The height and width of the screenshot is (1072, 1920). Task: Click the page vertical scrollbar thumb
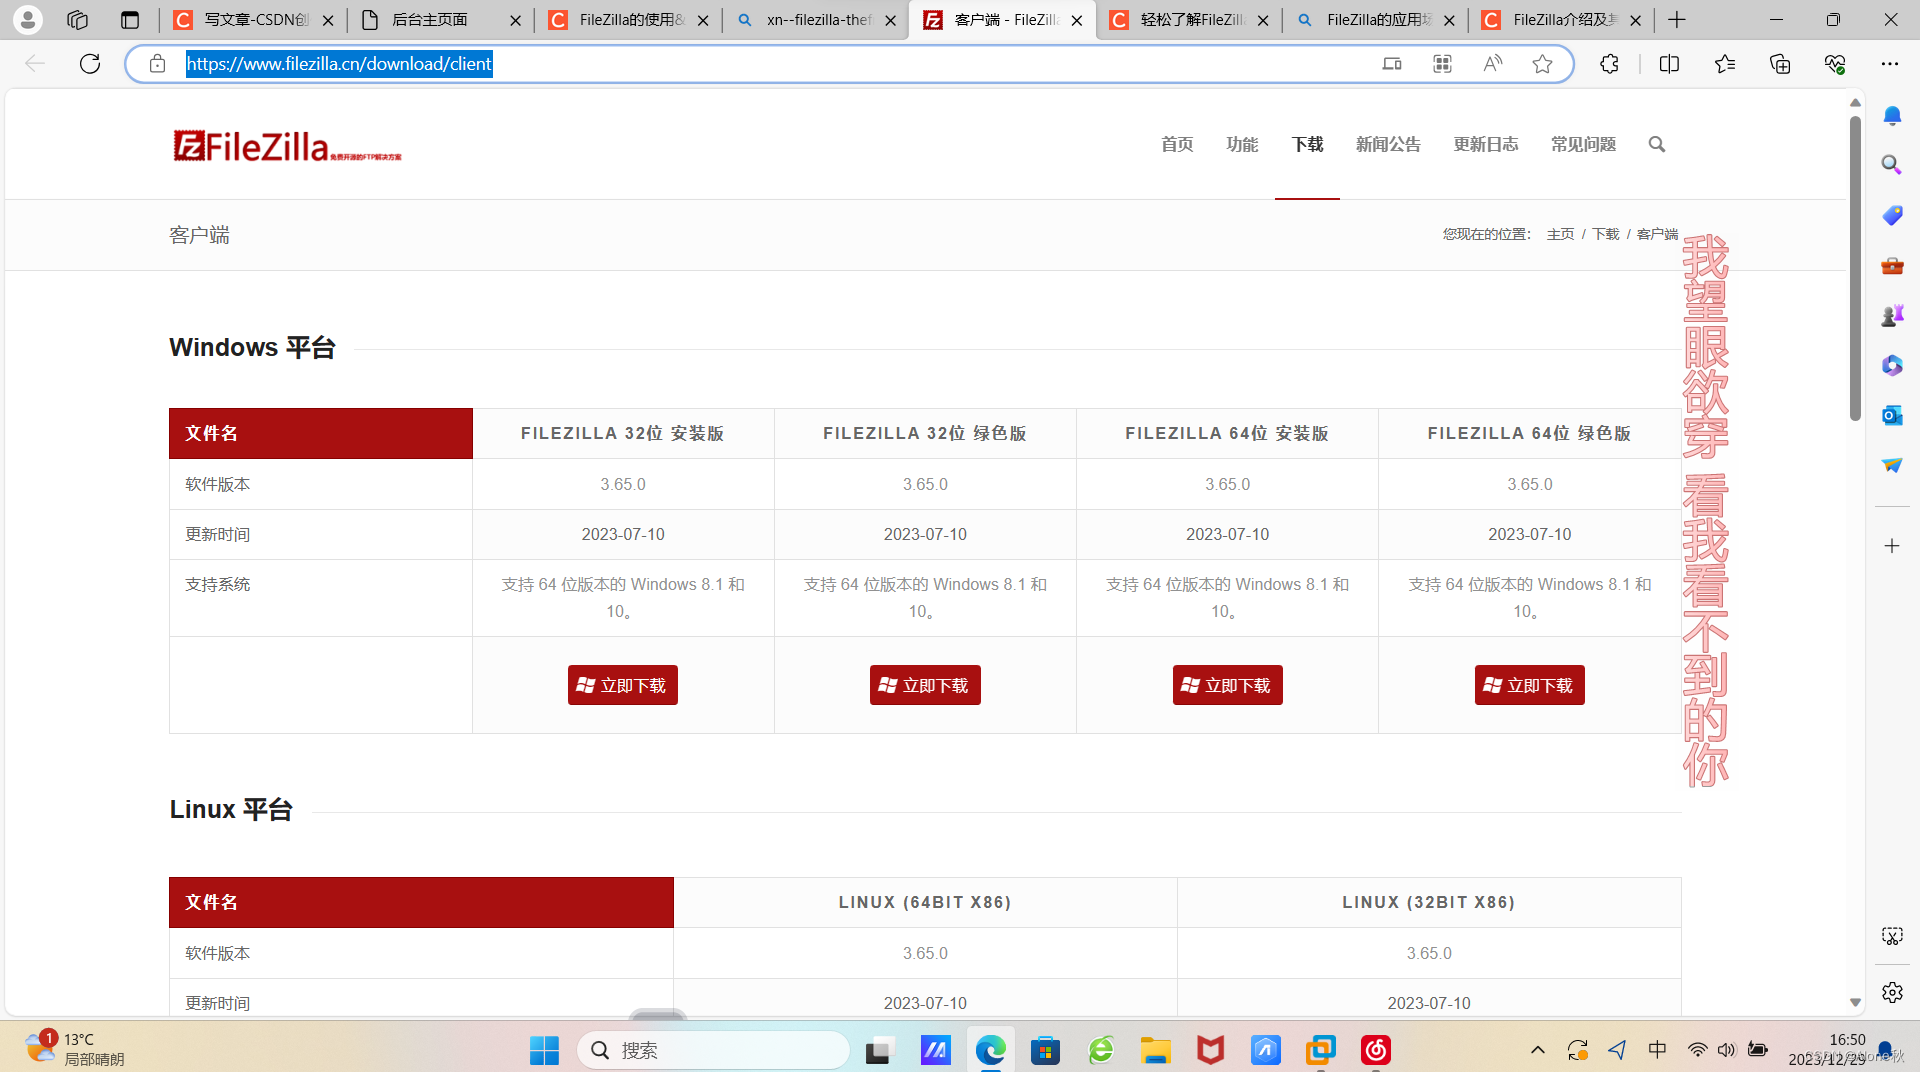point(1855,268)
